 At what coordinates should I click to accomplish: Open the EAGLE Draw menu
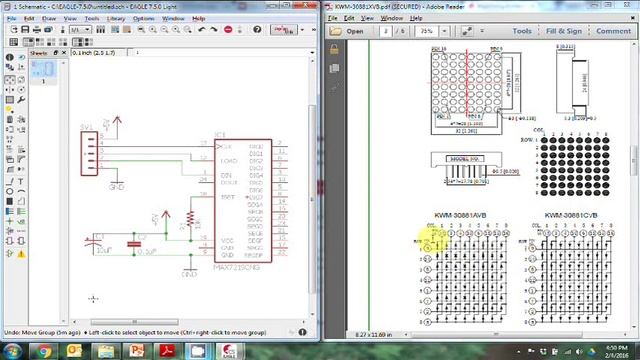[49, 18]
